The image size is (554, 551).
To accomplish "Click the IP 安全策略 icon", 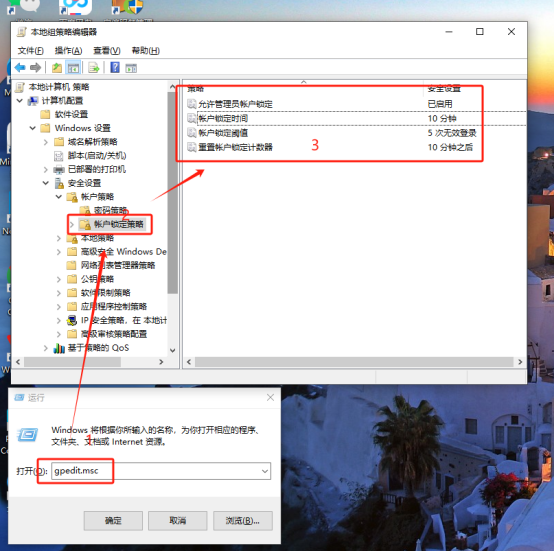I will point(72,321).
